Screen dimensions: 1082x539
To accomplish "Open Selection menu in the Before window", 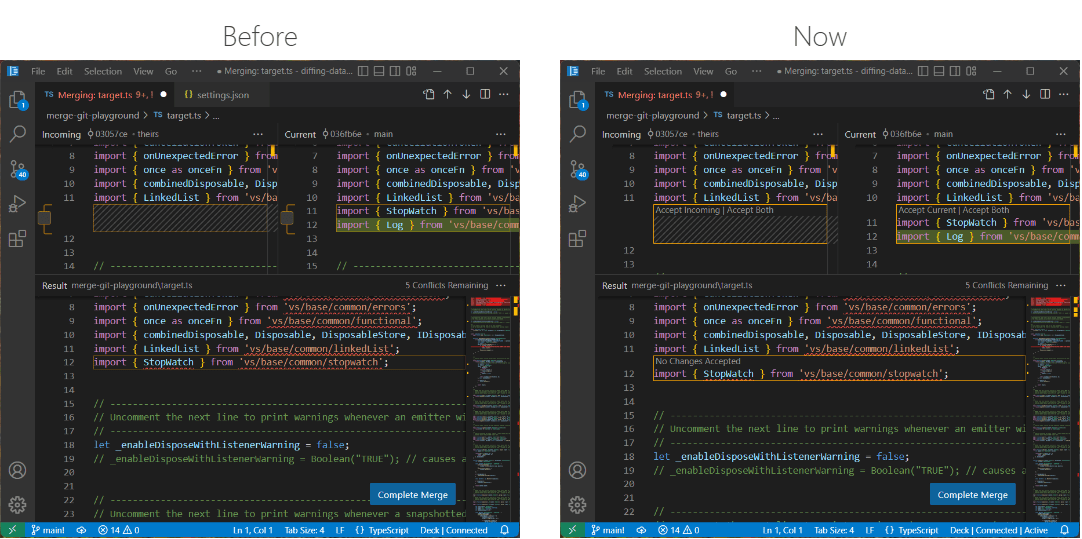I will (x=103, y=71).
